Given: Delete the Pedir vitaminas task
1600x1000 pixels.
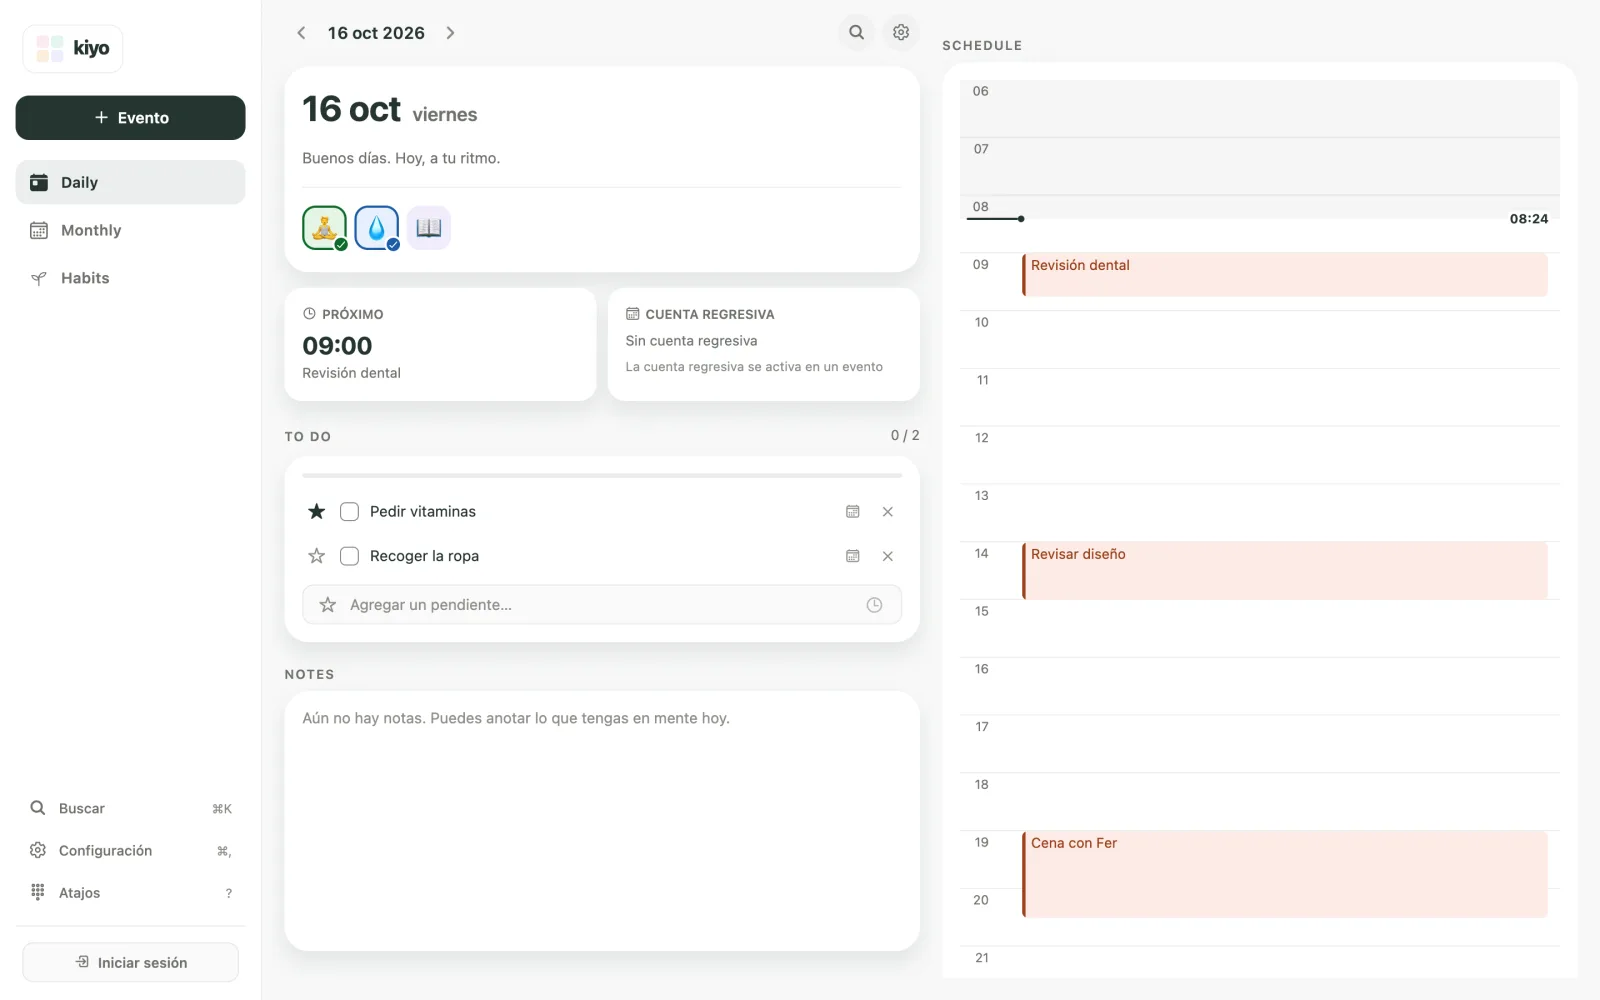Looking at the screenshot, I should [888, 512].
